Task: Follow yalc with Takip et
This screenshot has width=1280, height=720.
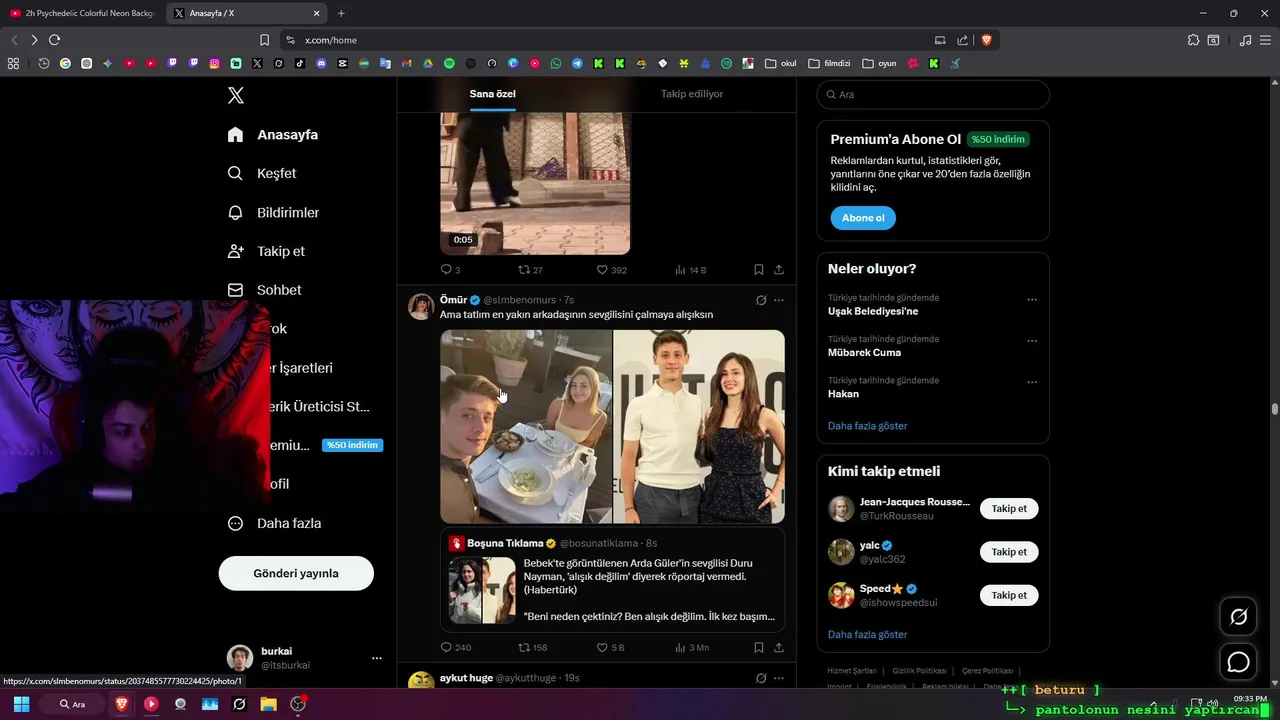Action: [1009, 552]
